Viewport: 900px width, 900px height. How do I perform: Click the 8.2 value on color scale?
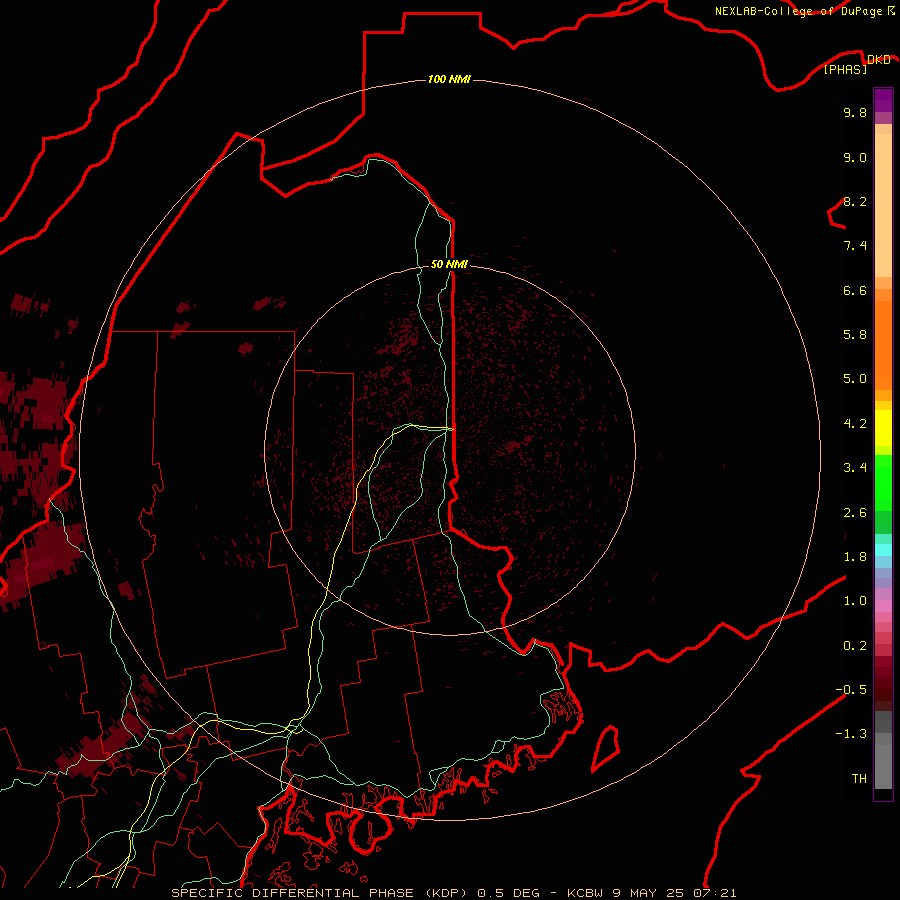(855, 201)
